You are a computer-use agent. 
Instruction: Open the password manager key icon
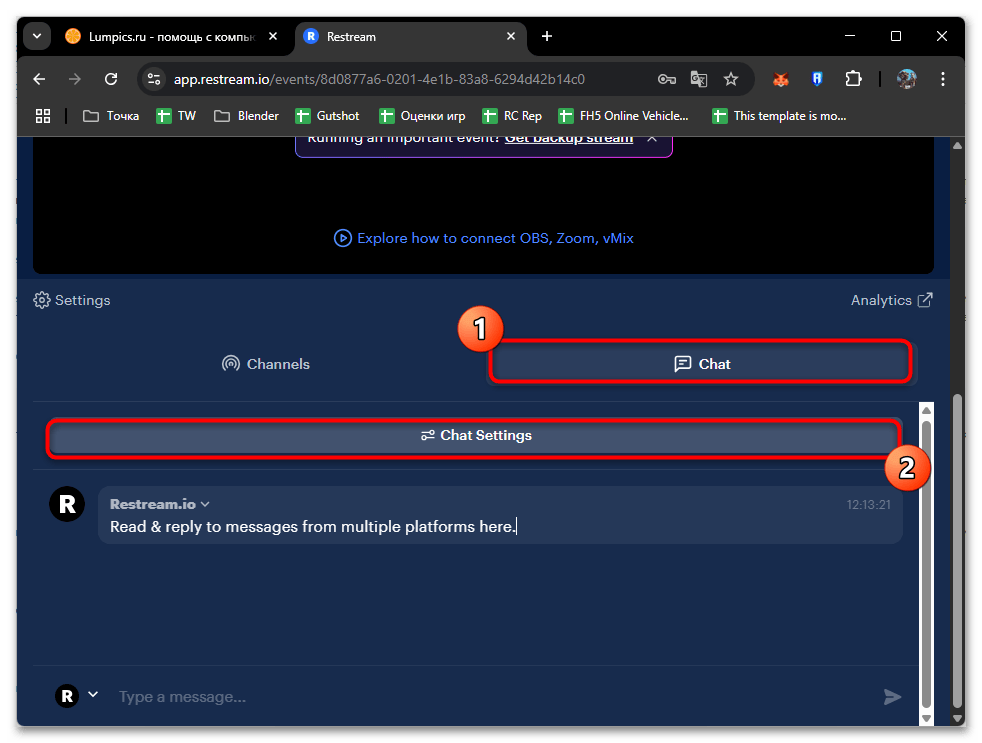(666, 79)
